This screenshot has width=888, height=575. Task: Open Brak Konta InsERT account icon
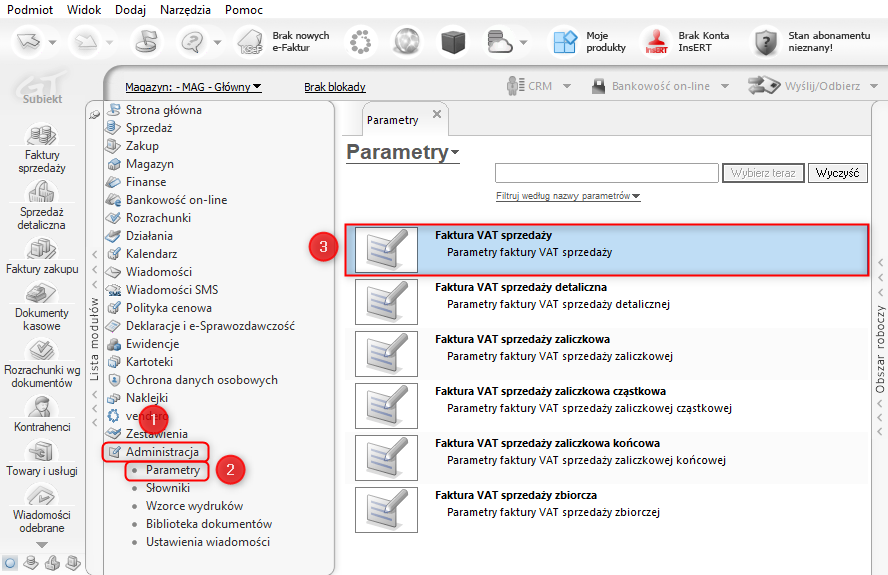click(x=656, y=41)
